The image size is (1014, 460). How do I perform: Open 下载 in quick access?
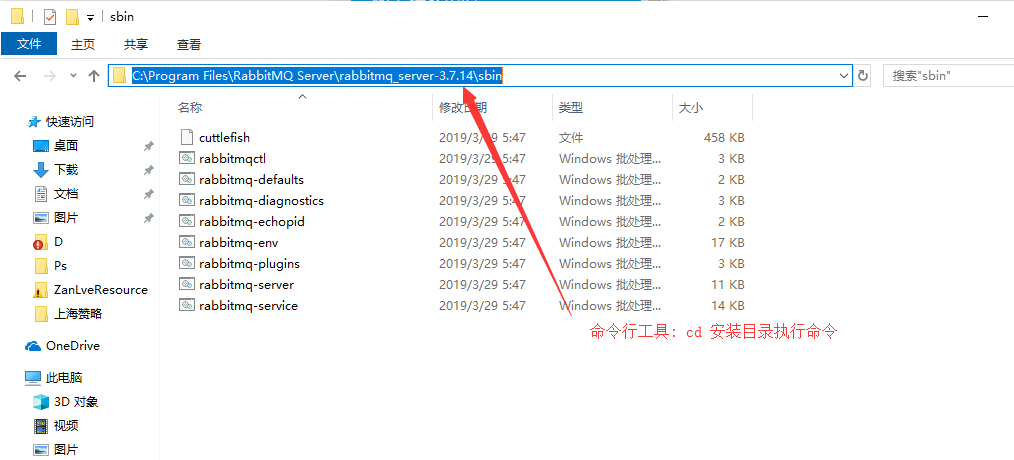coord(66,170)
